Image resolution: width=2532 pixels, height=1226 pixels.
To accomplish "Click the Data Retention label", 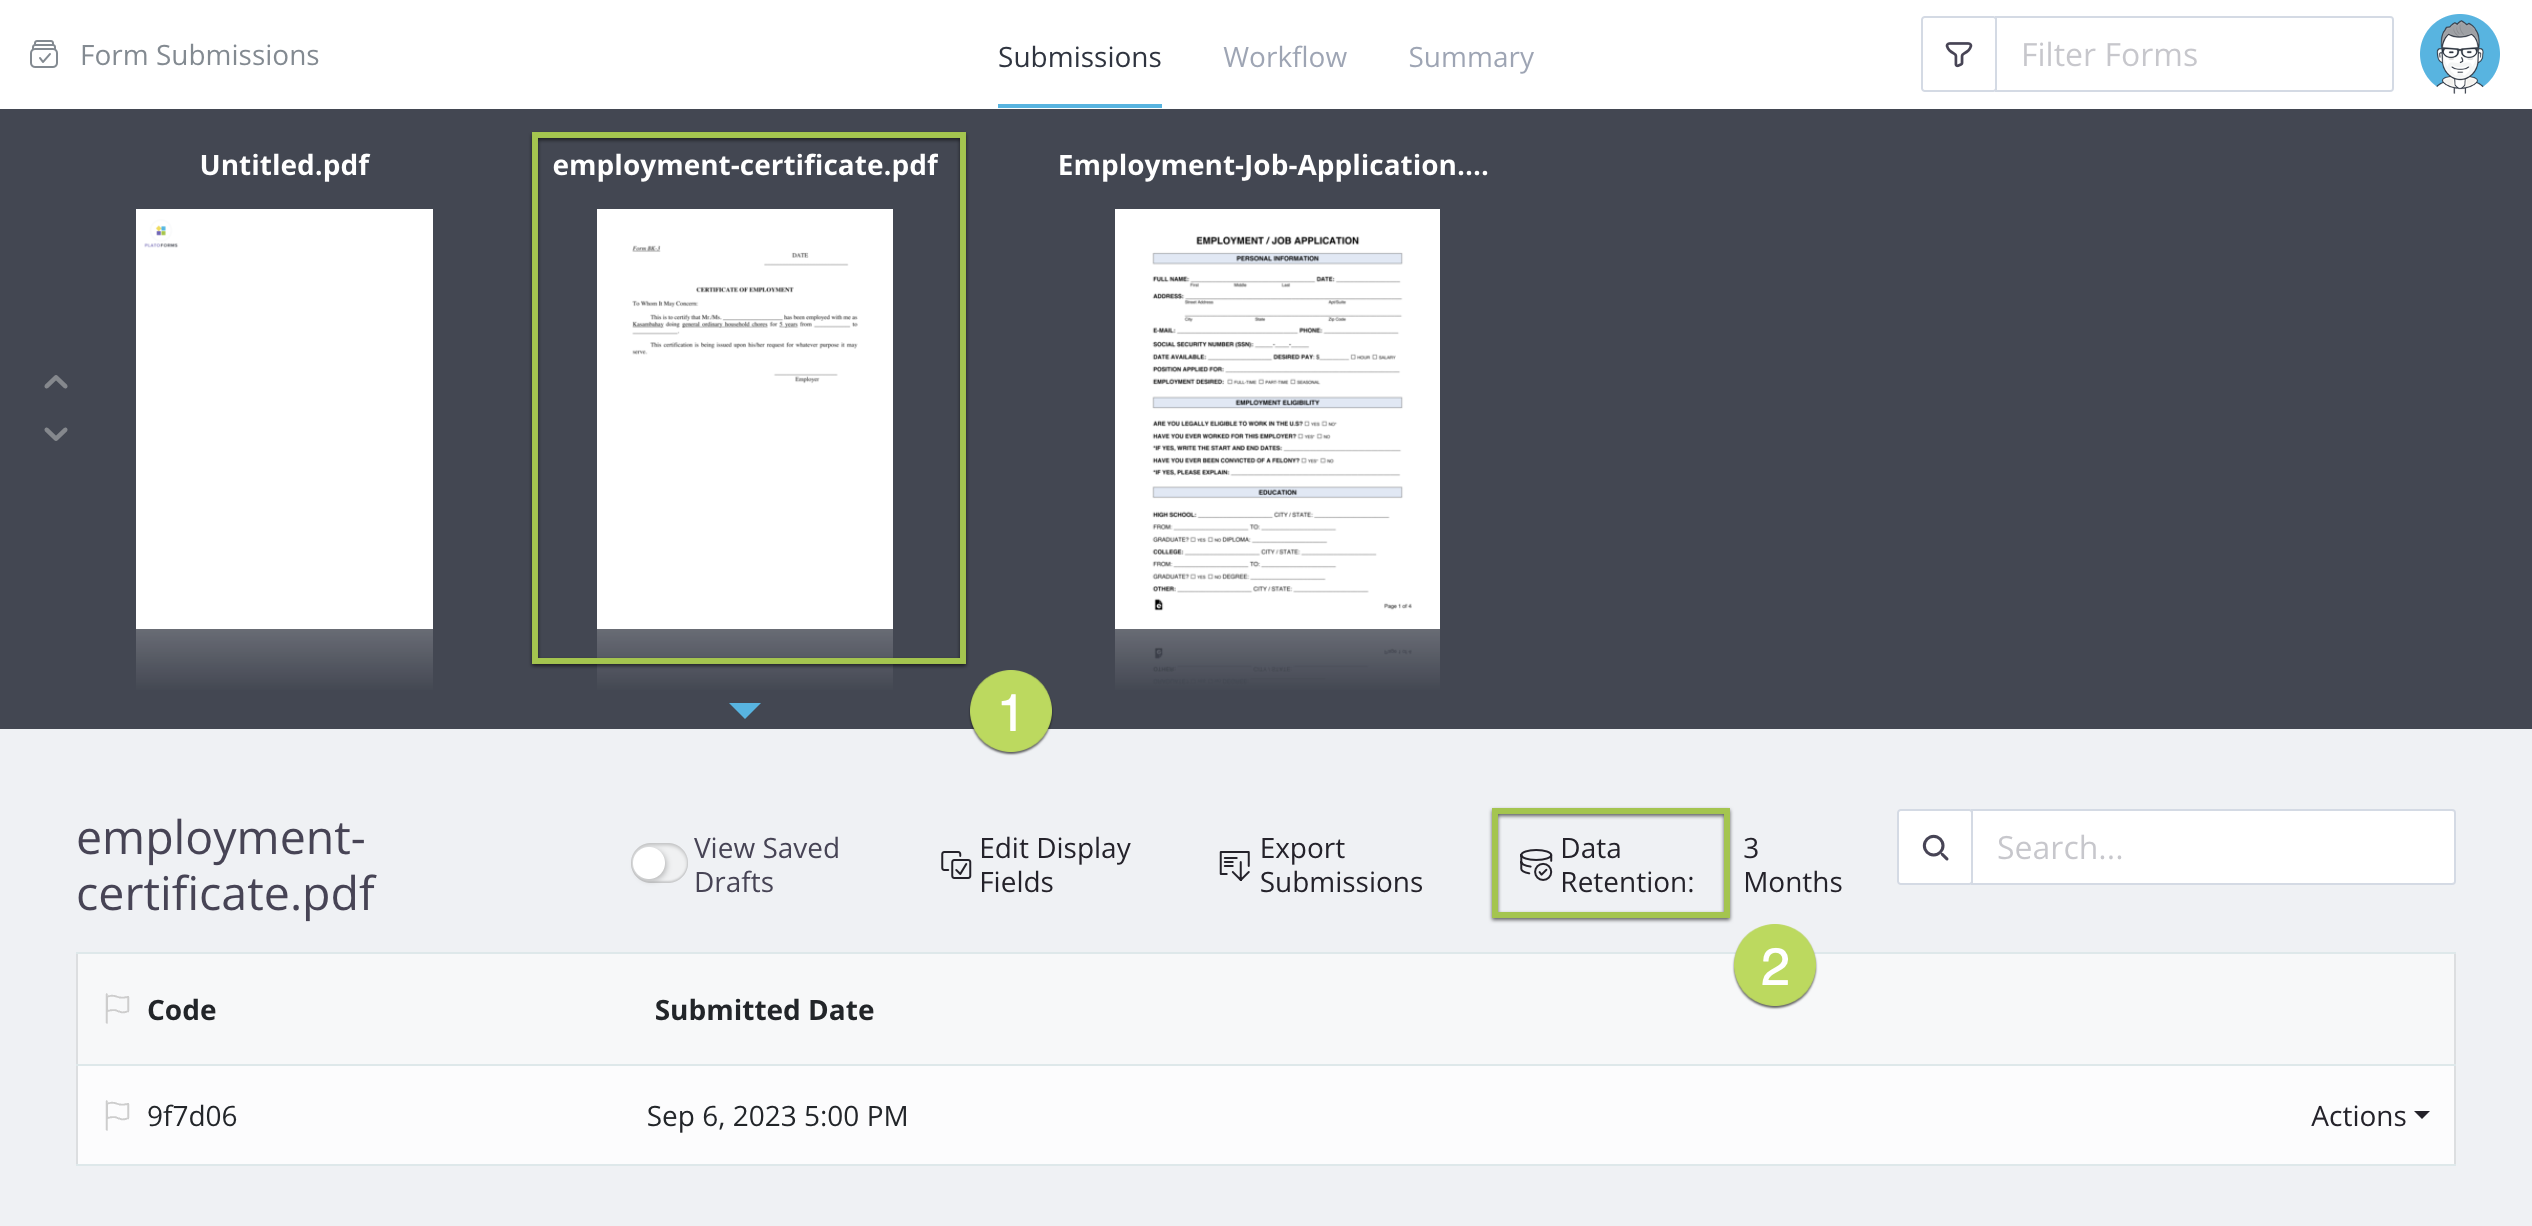I will tap(1627, 864).
